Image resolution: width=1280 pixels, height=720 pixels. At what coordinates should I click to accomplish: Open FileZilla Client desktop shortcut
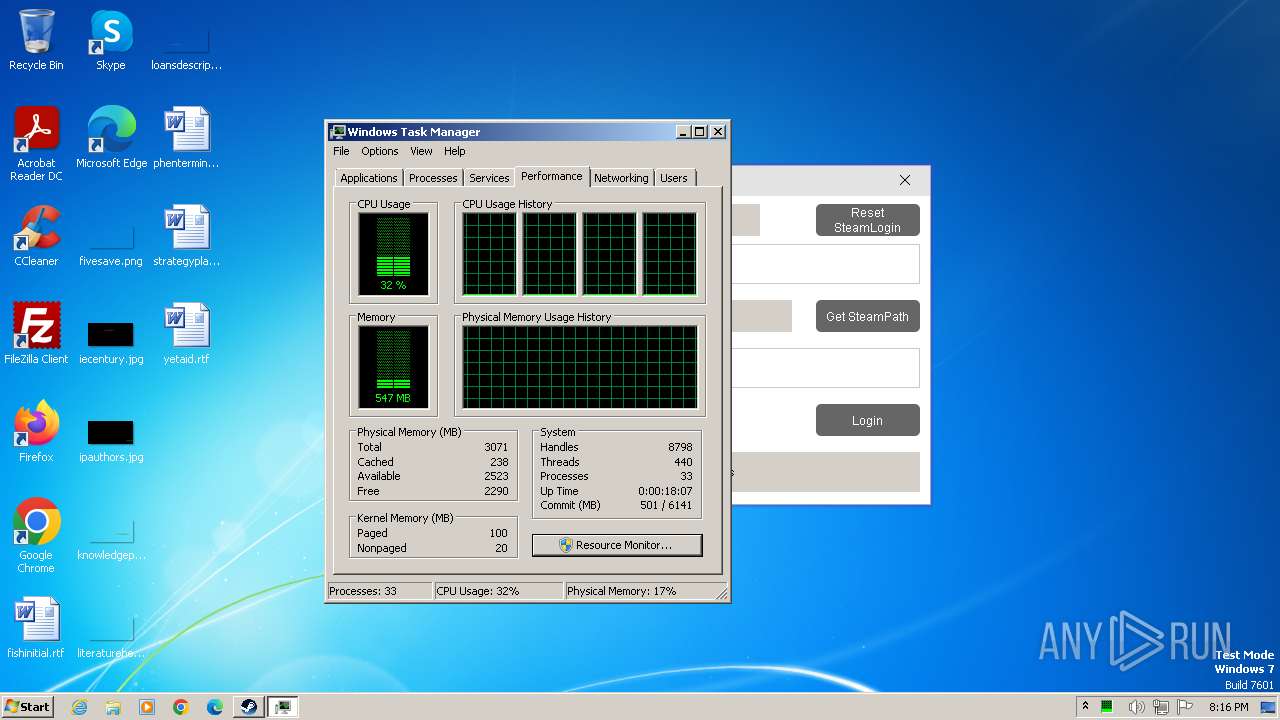tap(36, 333)
